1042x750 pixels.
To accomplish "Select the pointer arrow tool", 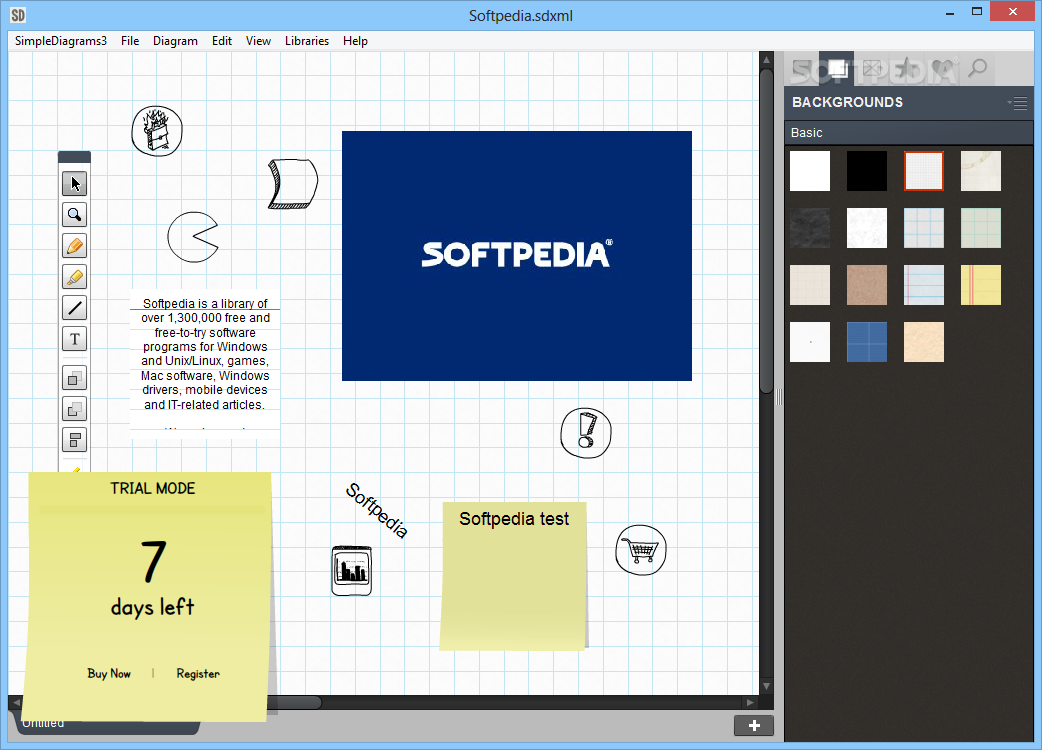I will [x=74, y=183].
